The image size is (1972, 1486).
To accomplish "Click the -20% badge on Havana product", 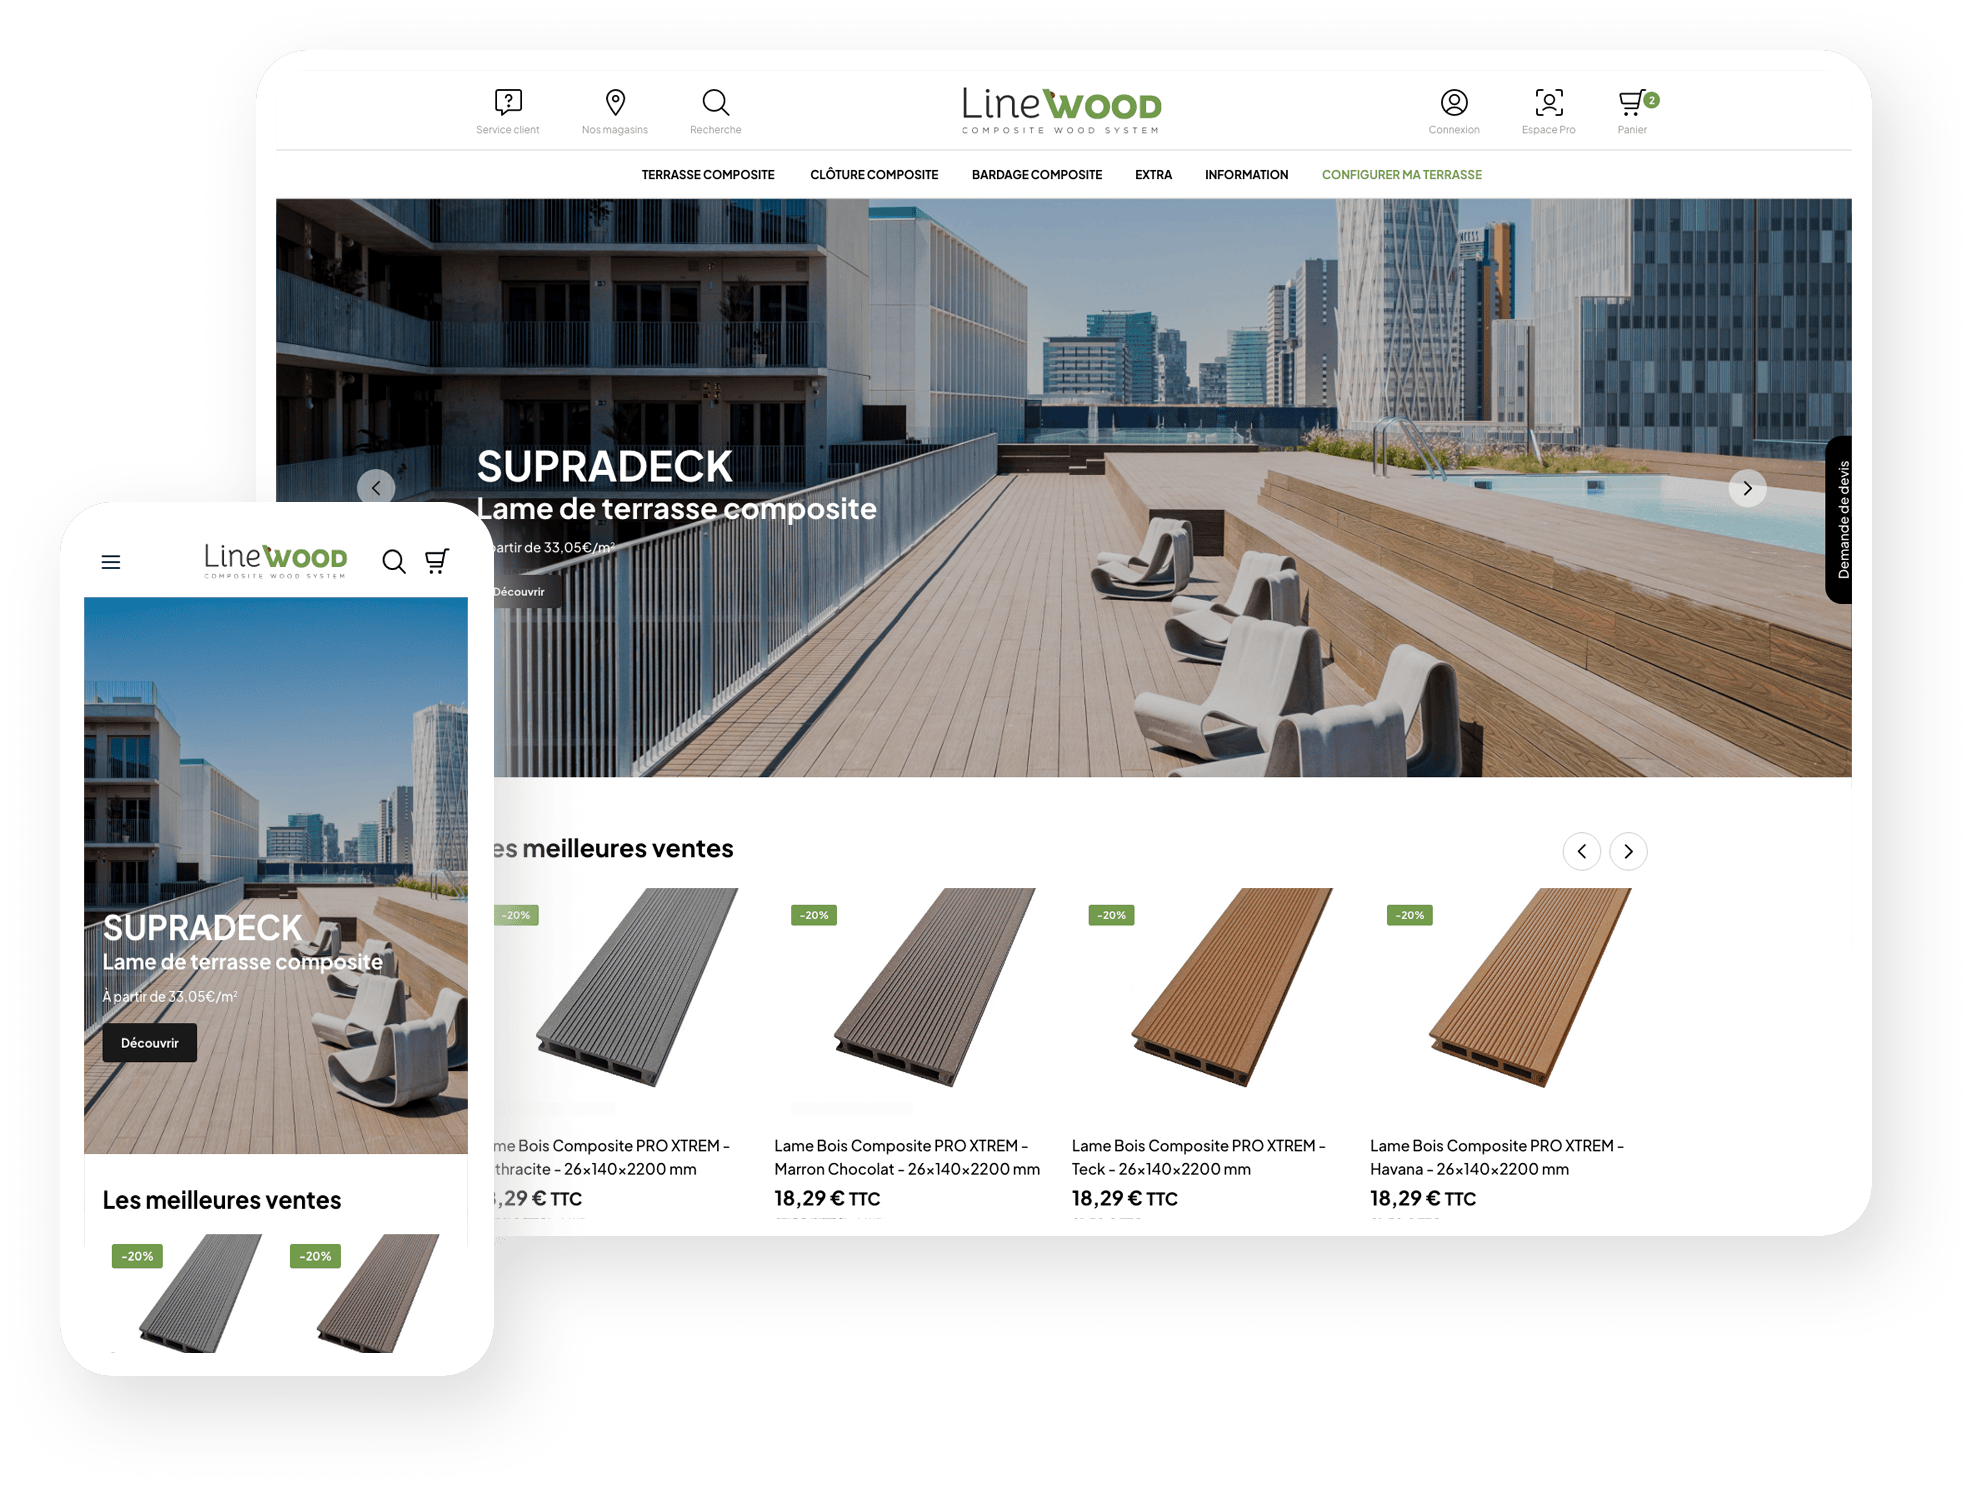I will pos(1409,915).
